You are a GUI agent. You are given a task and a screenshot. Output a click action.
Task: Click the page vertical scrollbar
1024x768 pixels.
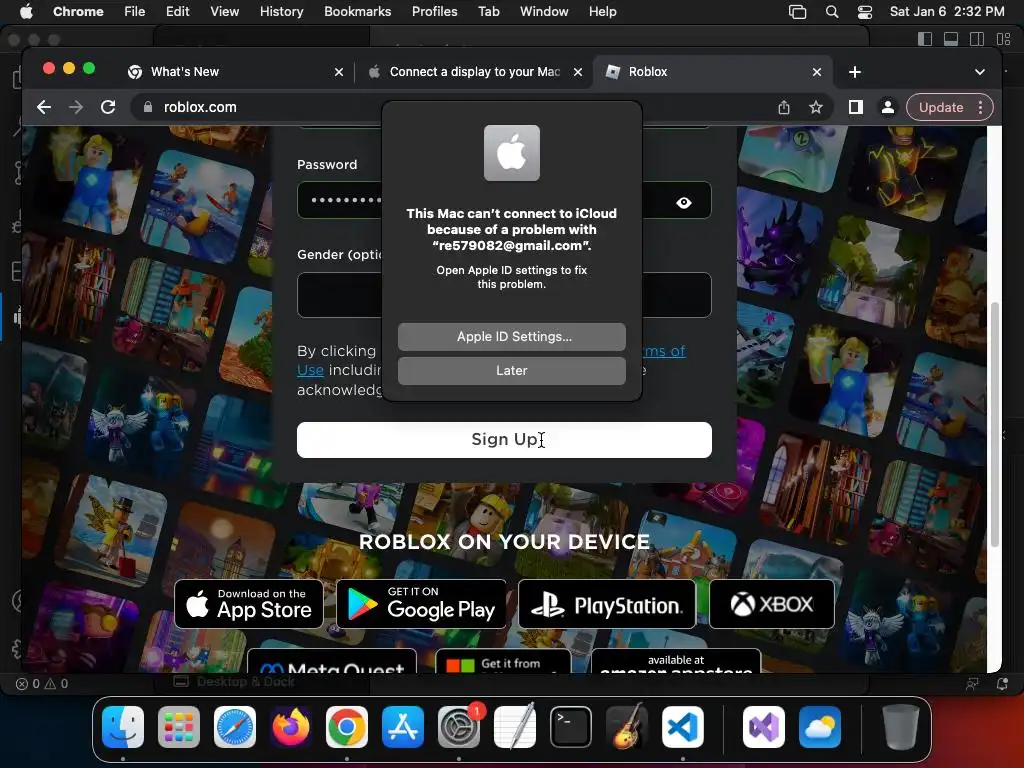pos(995,424)
